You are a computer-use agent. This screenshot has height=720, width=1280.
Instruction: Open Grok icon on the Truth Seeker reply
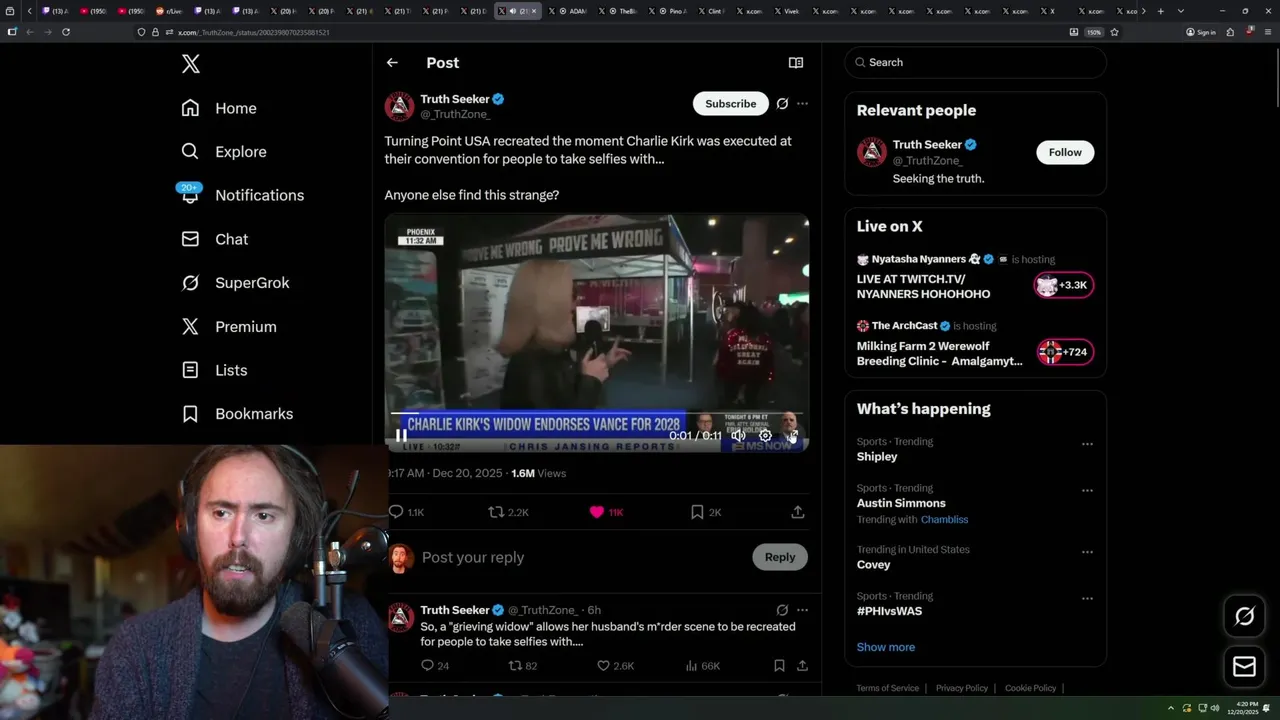coord(782,610)
